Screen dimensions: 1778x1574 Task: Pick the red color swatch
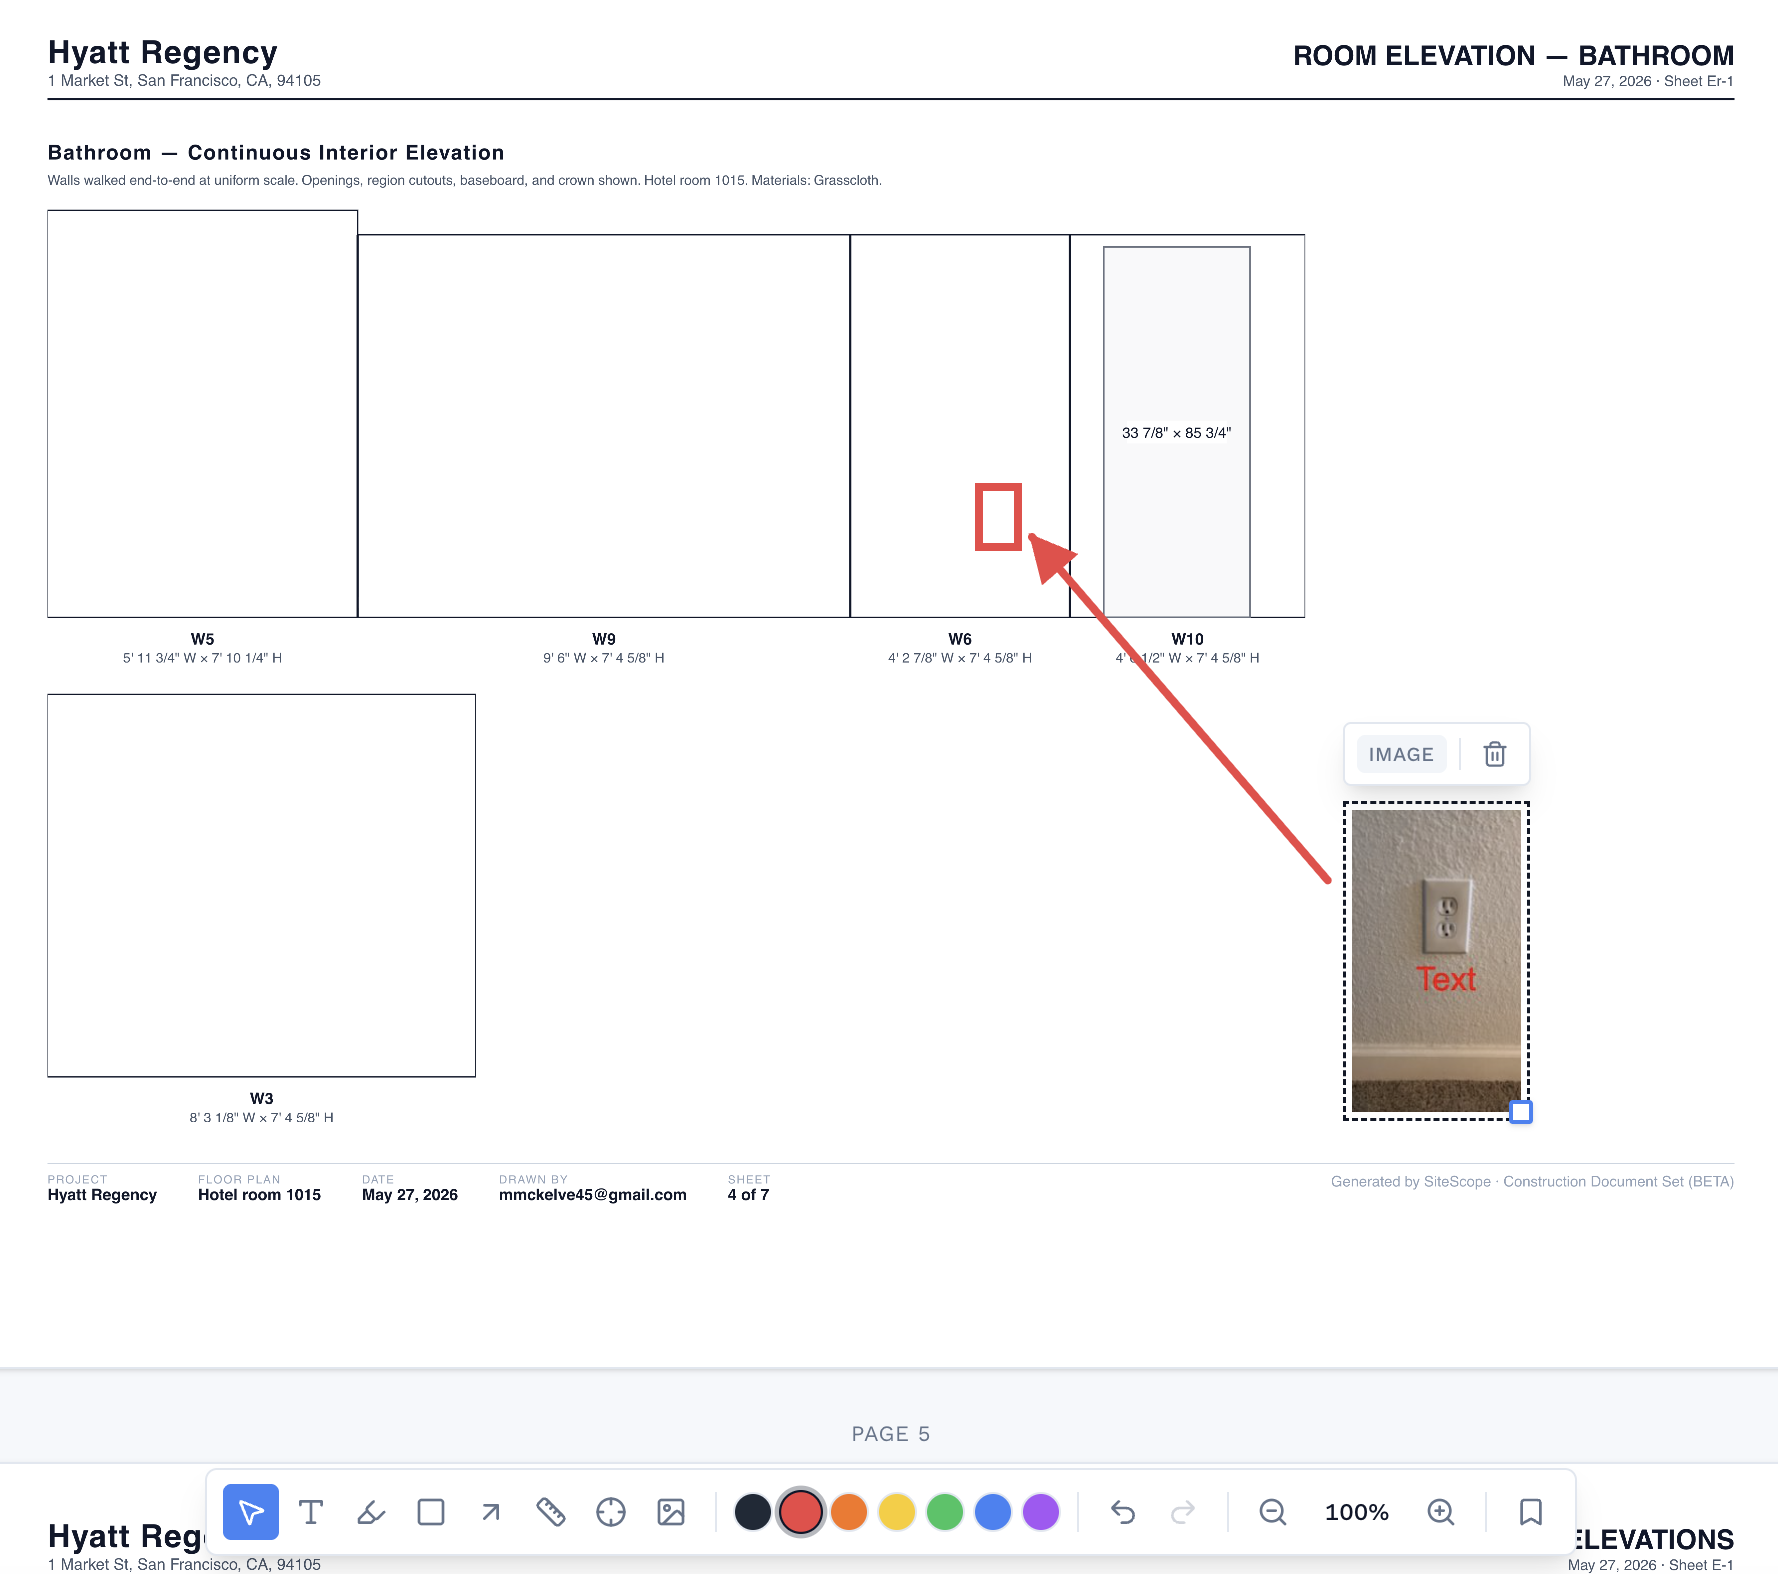pos(801,1512)
